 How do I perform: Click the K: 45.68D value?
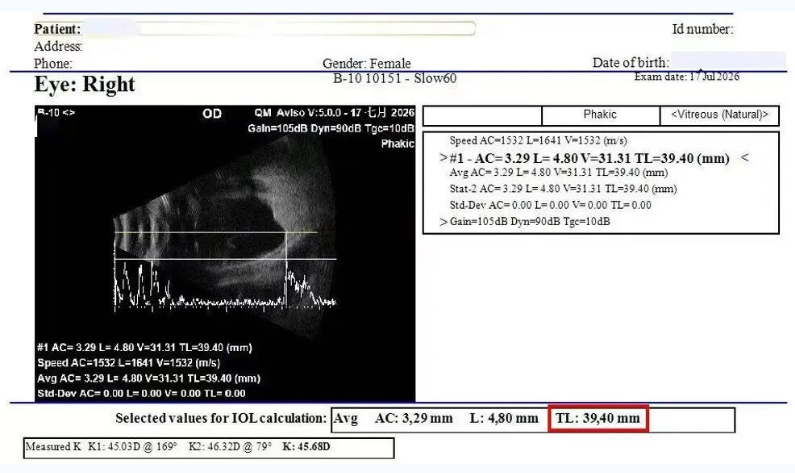[x=306, y=447]
